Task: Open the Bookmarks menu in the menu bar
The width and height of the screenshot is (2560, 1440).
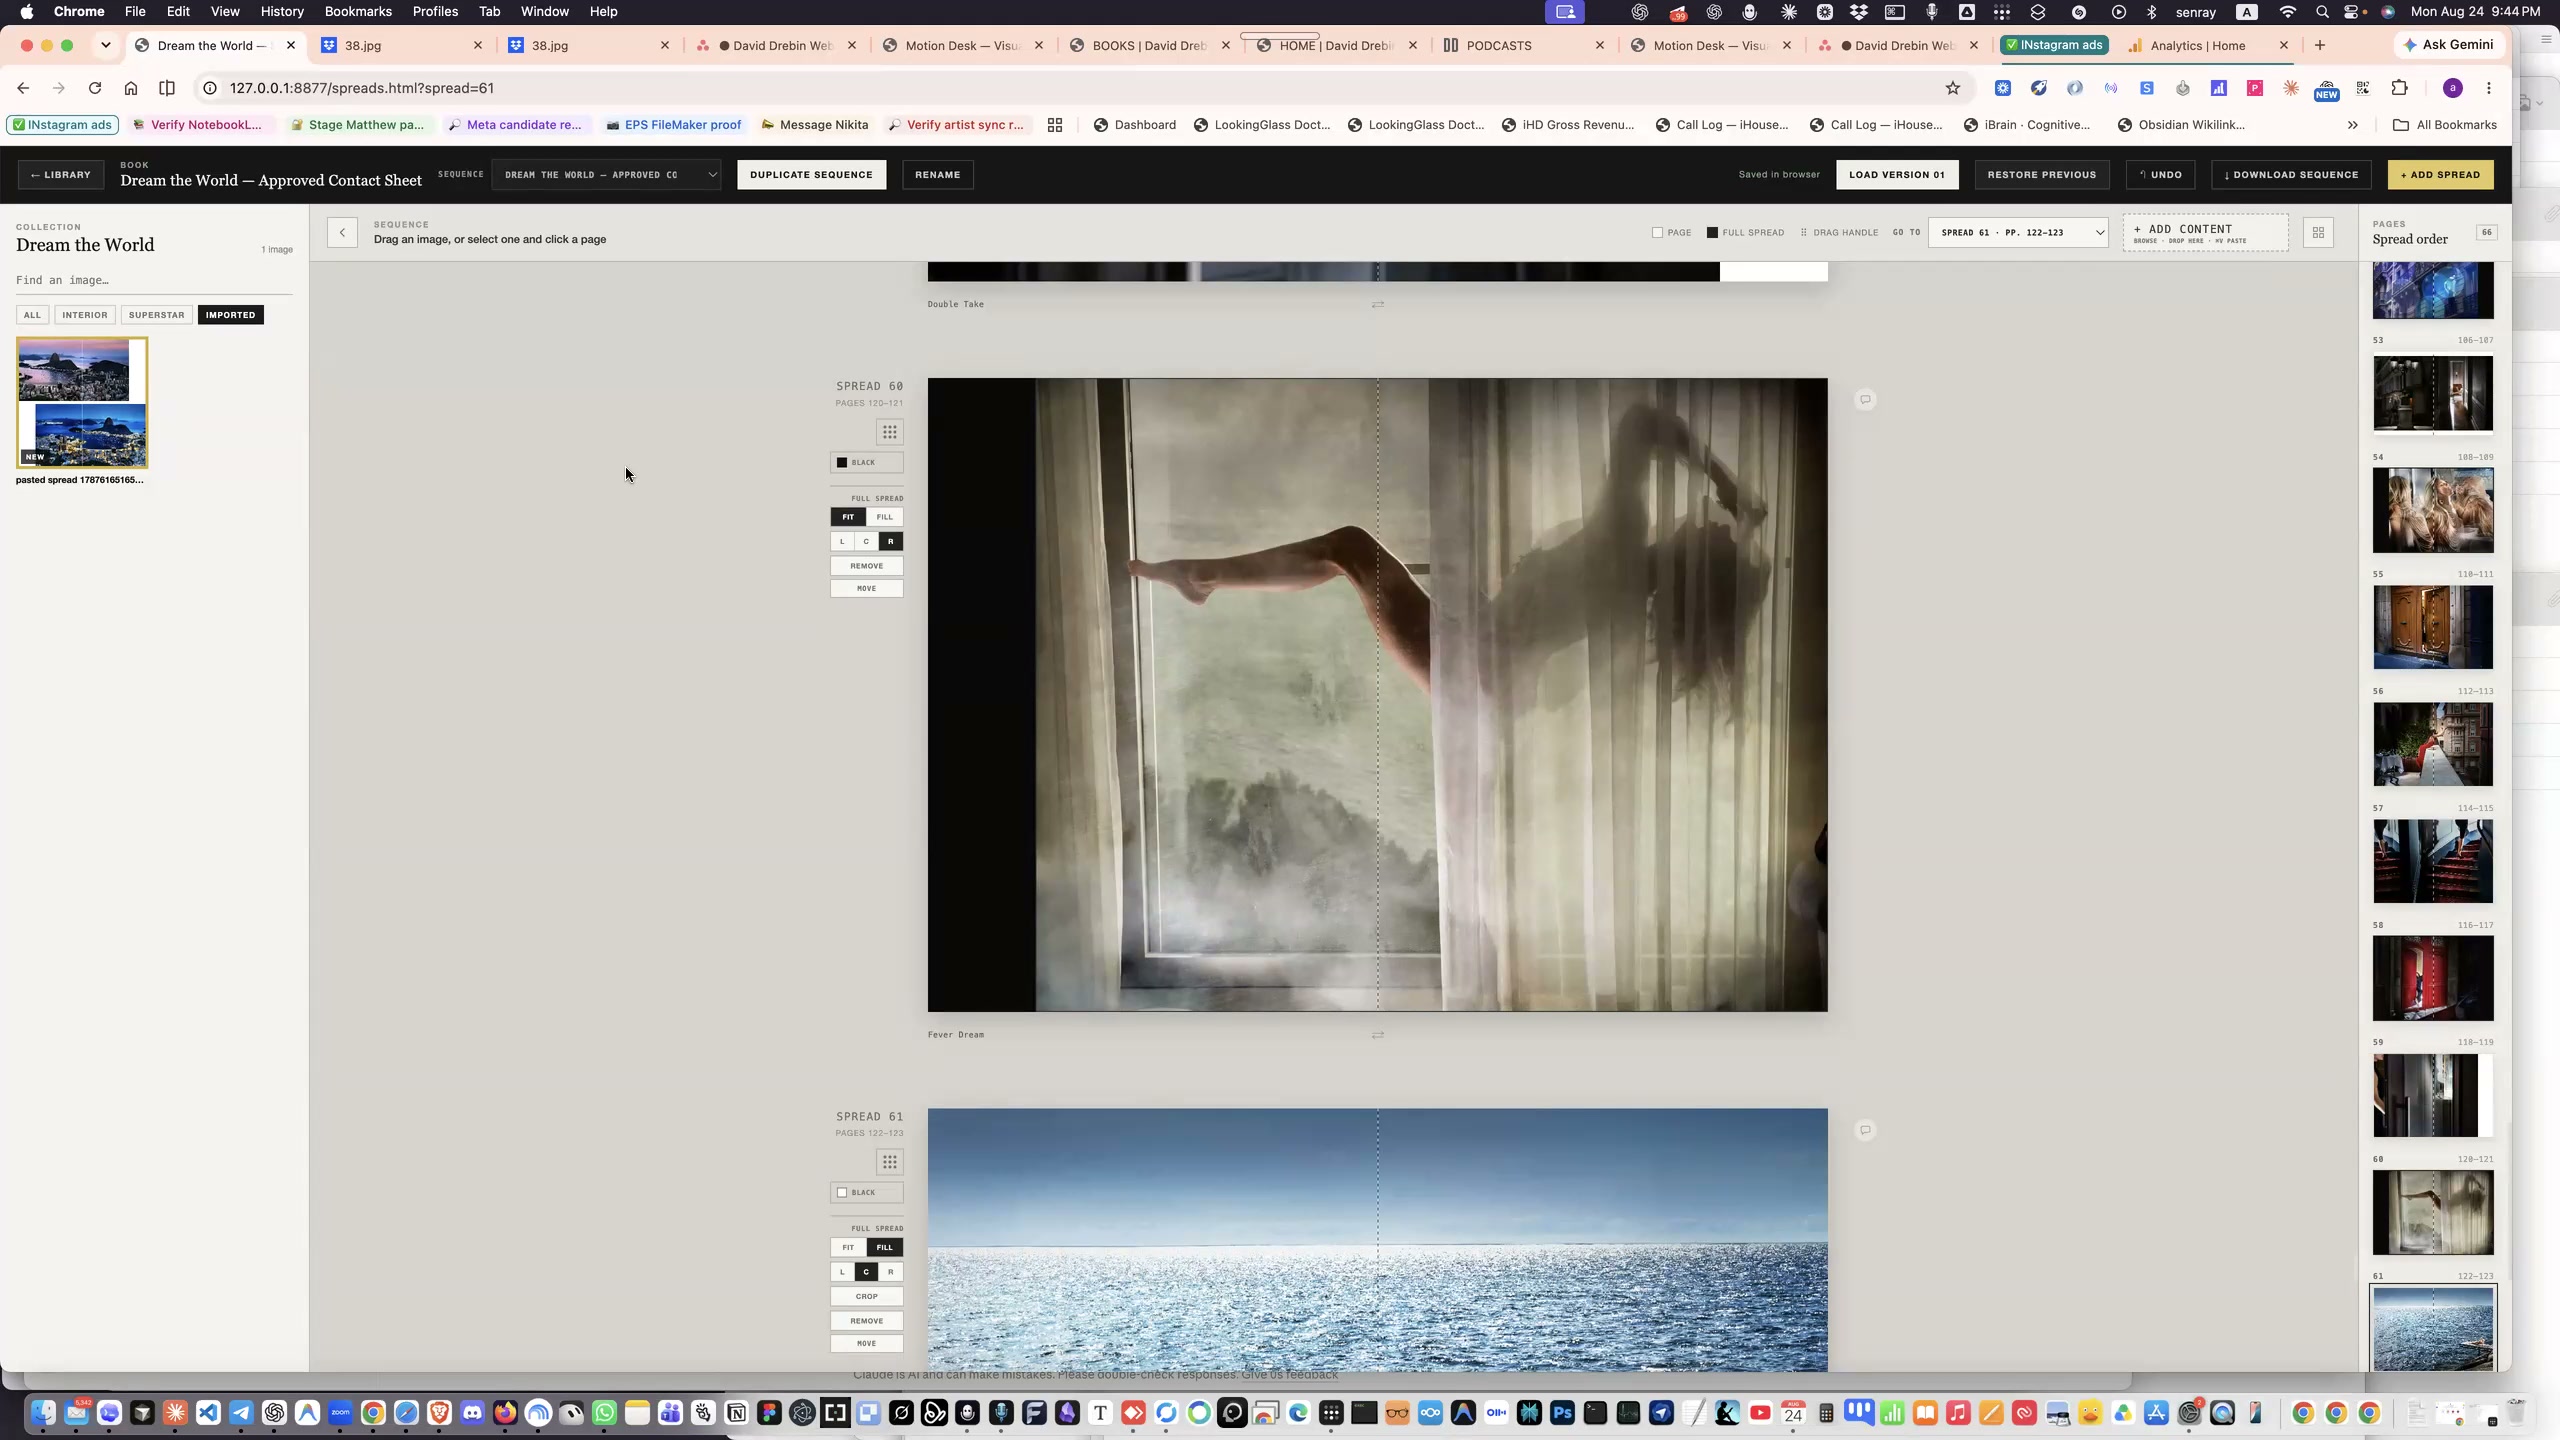Action: point(358,12)
